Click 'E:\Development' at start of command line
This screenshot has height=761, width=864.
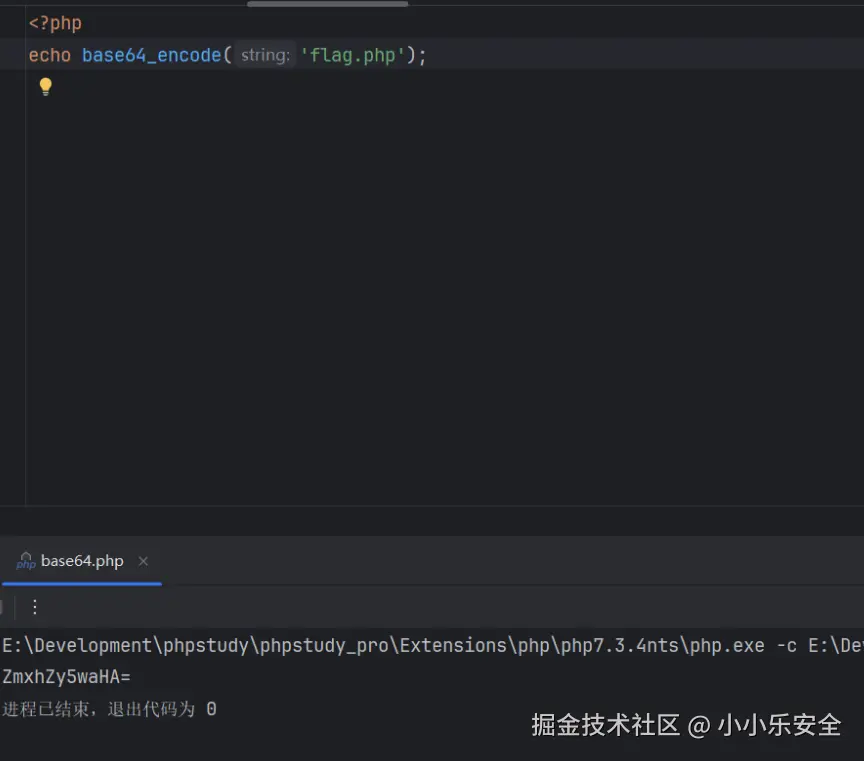(x=77, y=646)
